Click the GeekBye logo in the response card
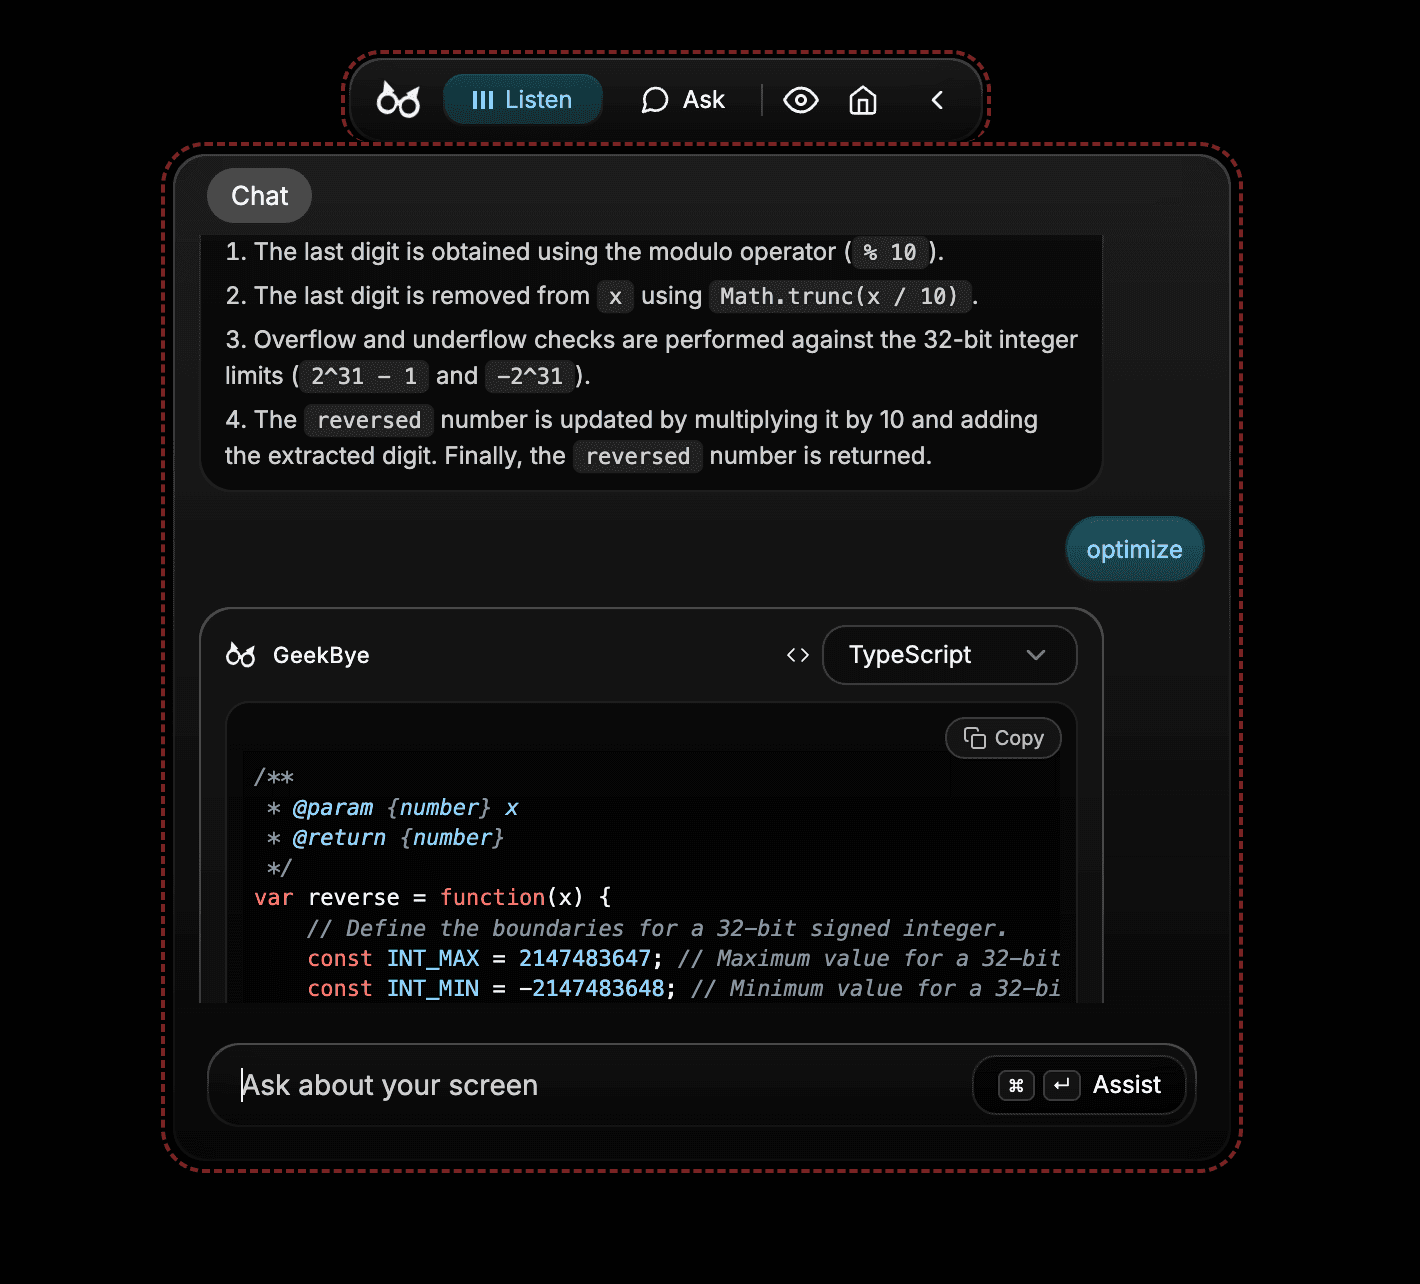This screenshot has height=1284, width=1420. 241,655
